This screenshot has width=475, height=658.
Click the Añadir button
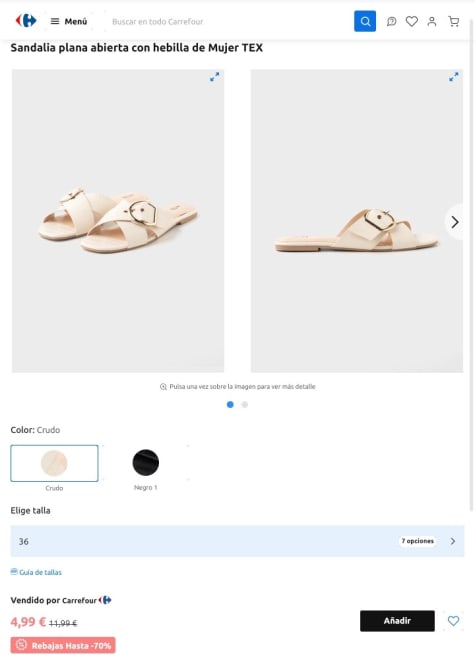pyautogui.click(x=397, y=621)
